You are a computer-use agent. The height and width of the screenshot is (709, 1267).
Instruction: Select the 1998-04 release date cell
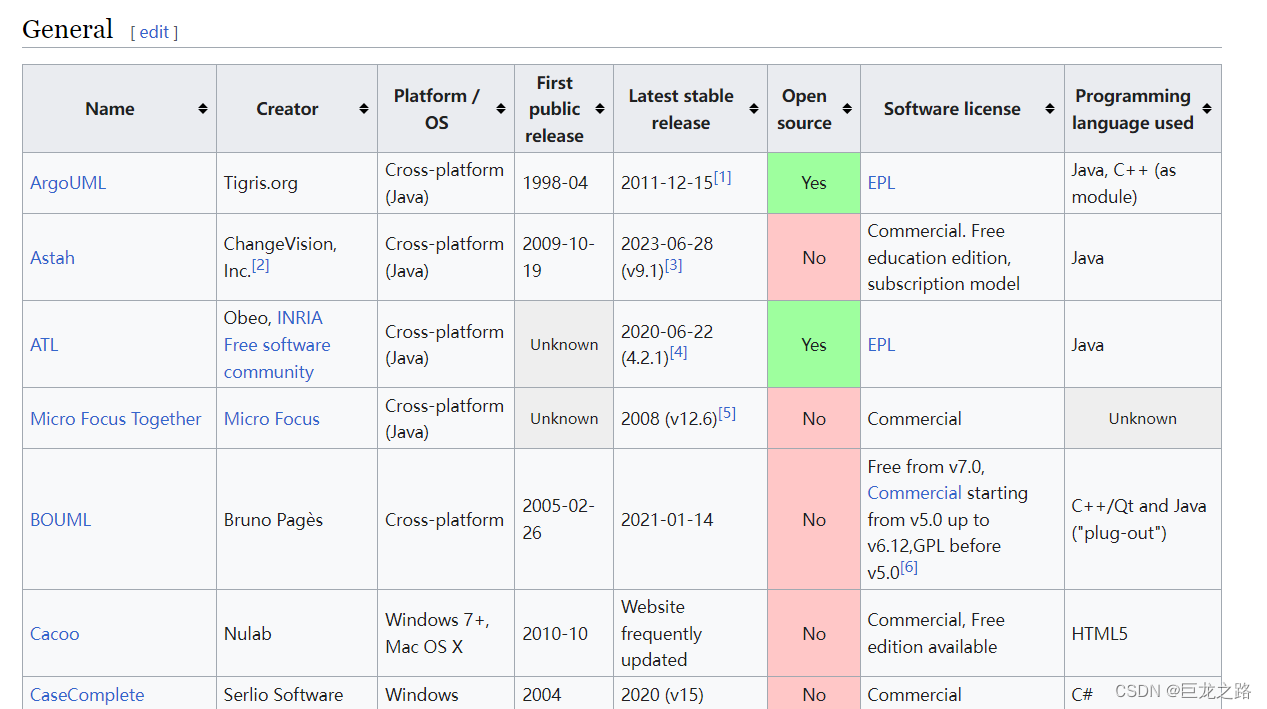point(564,183)
